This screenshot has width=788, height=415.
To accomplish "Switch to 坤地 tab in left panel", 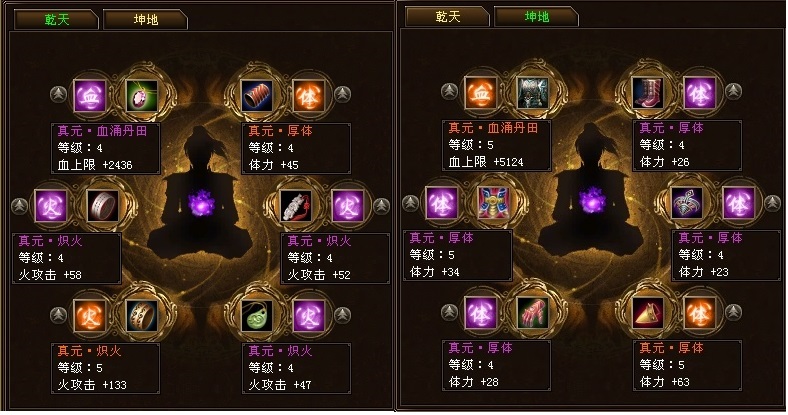I will pos(145,20).
